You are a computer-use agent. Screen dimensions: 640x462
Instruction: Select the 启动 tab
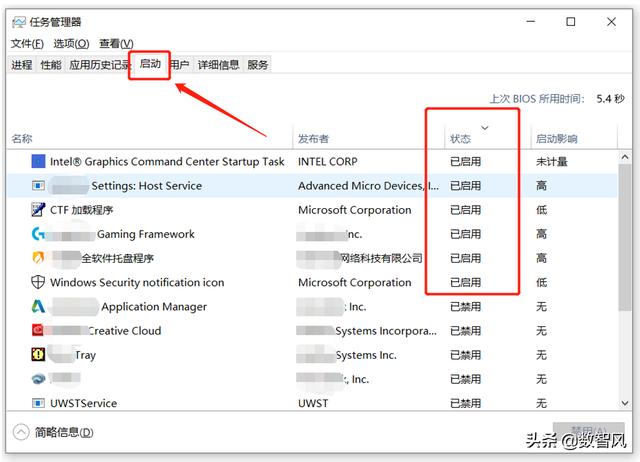tap(150, 64)
